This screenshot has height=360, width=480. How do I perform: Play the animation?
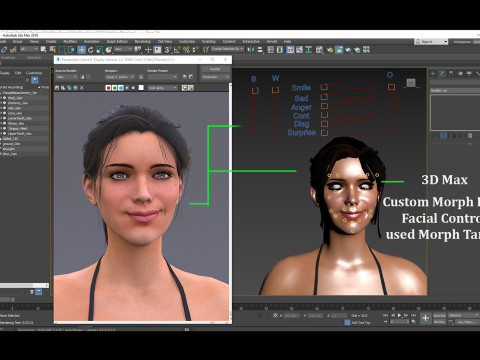coord(400,315)
